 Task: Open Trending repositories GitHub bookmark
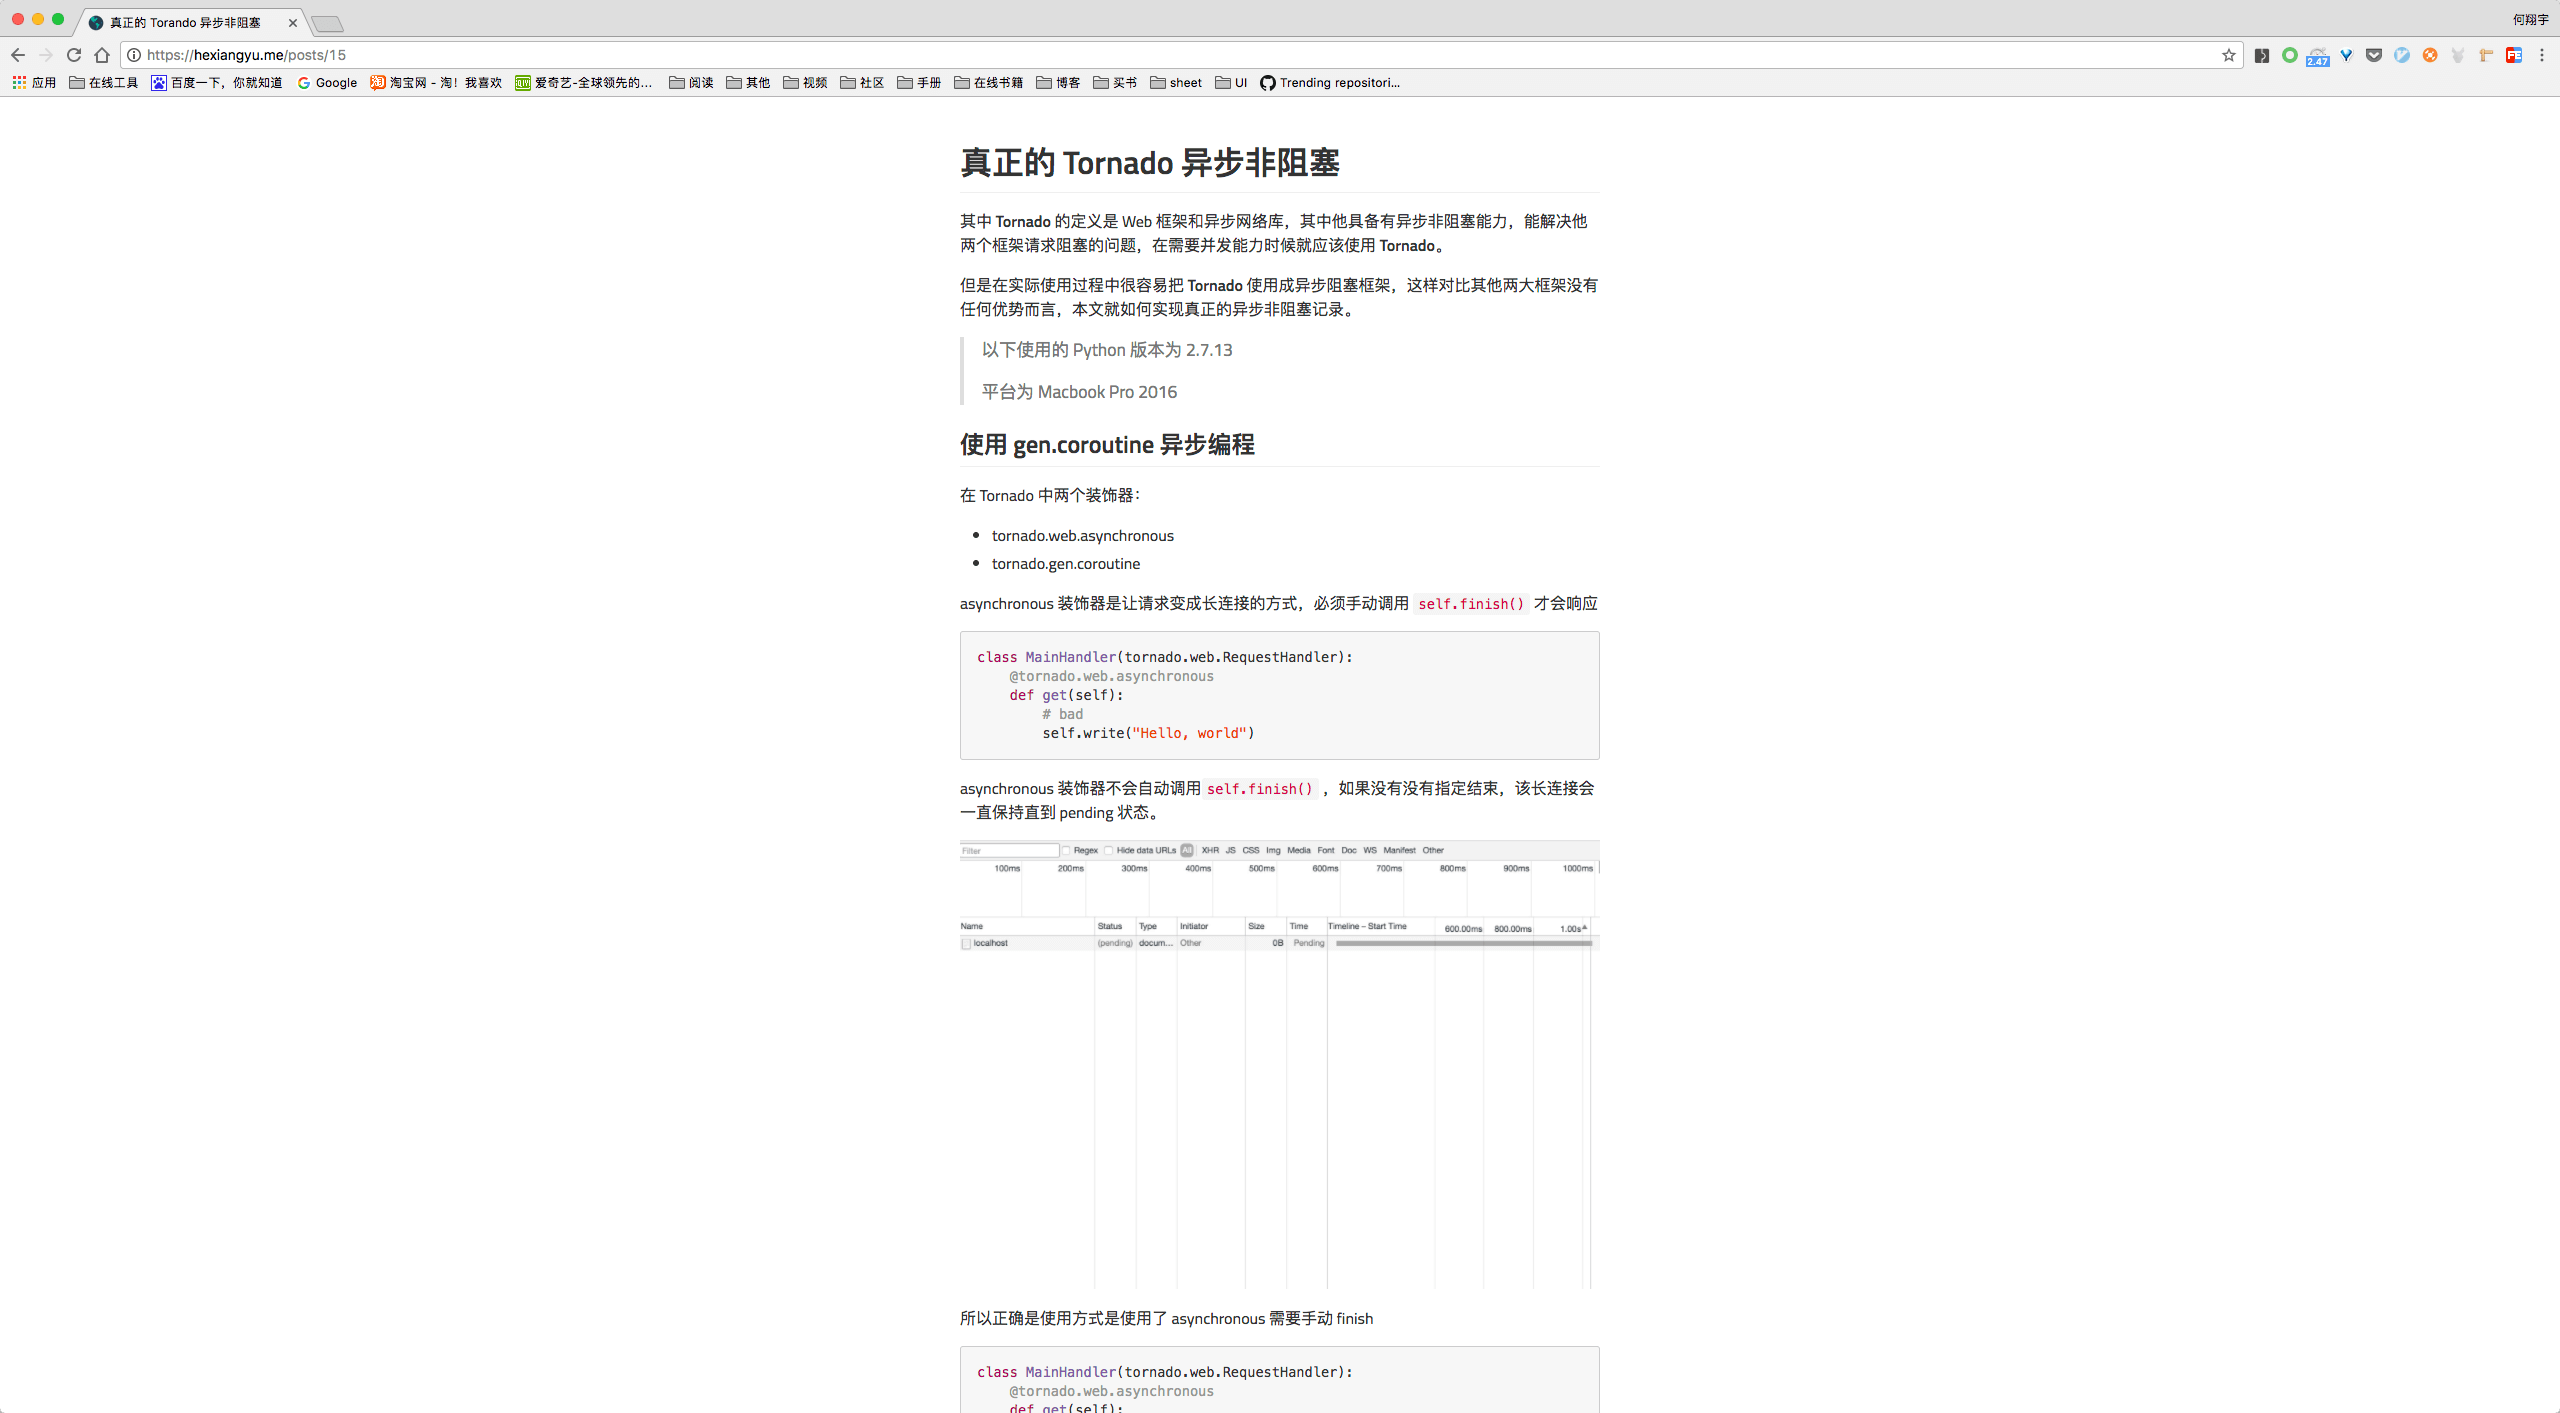tap(1330, 83)
